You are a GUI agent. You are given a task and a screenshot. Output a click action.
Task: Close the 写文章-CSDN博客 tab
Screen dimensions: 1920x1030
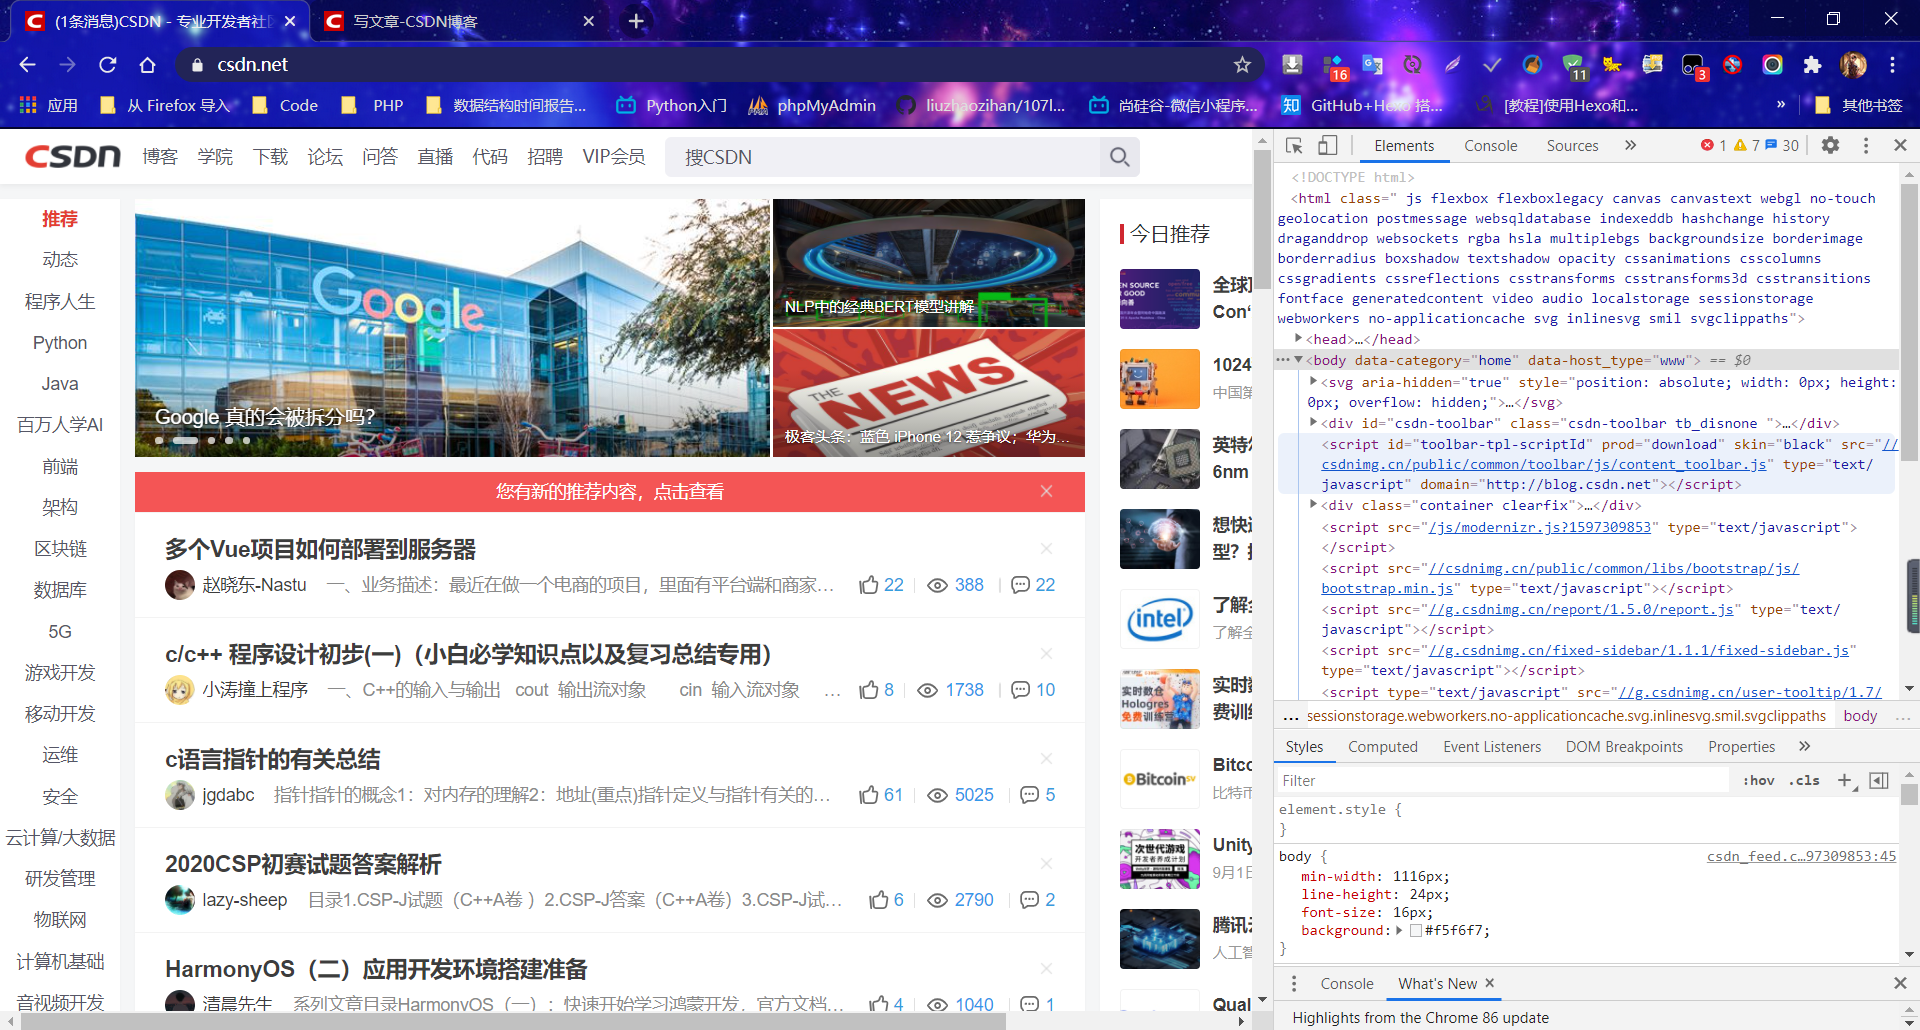pyautogui.click(x=588, y=21)
